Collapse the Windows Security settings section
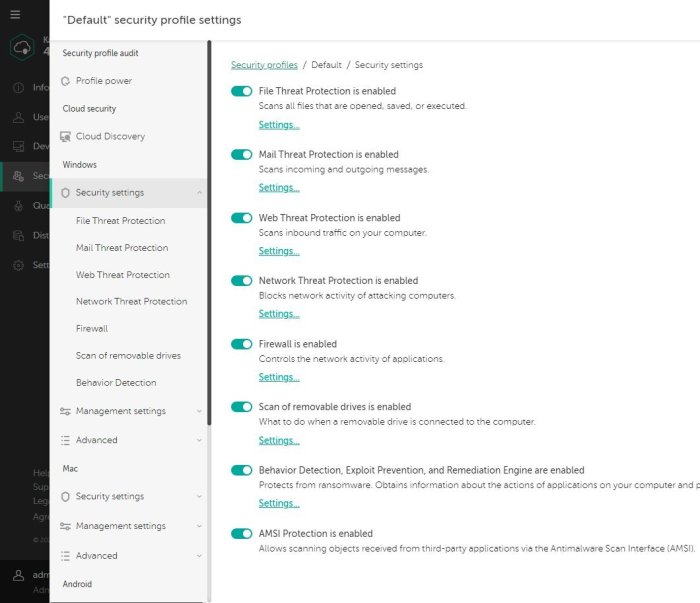The image size is (700, 603). point(199,193)
